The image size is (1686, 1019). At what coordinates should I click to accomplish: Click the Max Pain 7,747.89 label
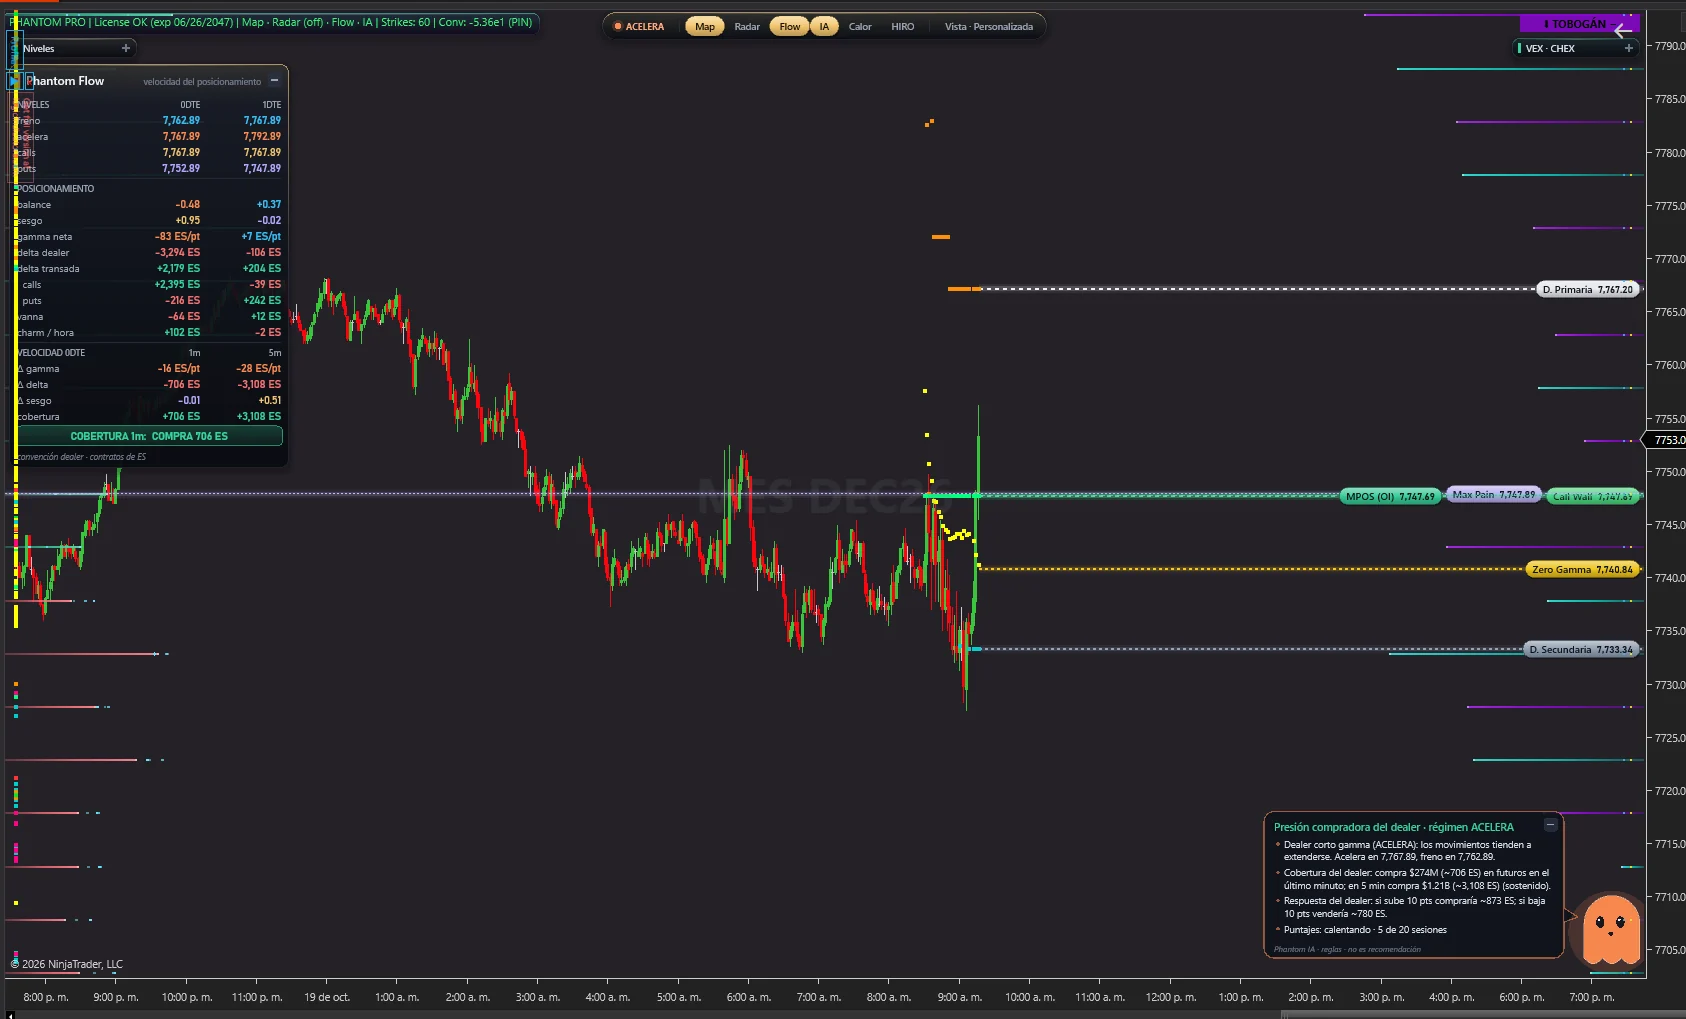tap(1493, 495)
